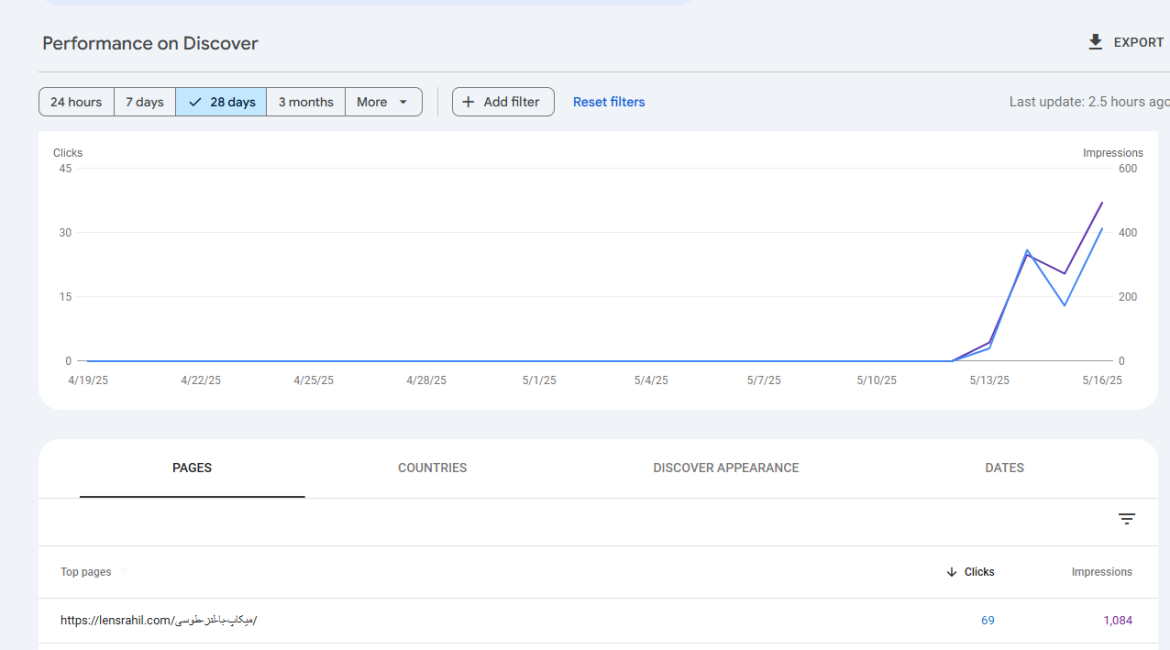The image size is (1170, 650).
Task: Click the plus icon for Add filter
Action: click(468, 102)
